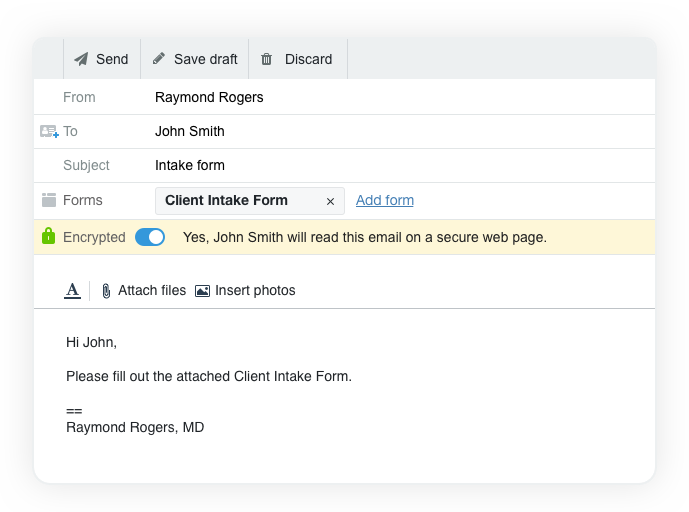Image resolution: width=689 pixels, height=512 pixels.
Task: Click the paperclip attach icon
Action: click(106, 290)
